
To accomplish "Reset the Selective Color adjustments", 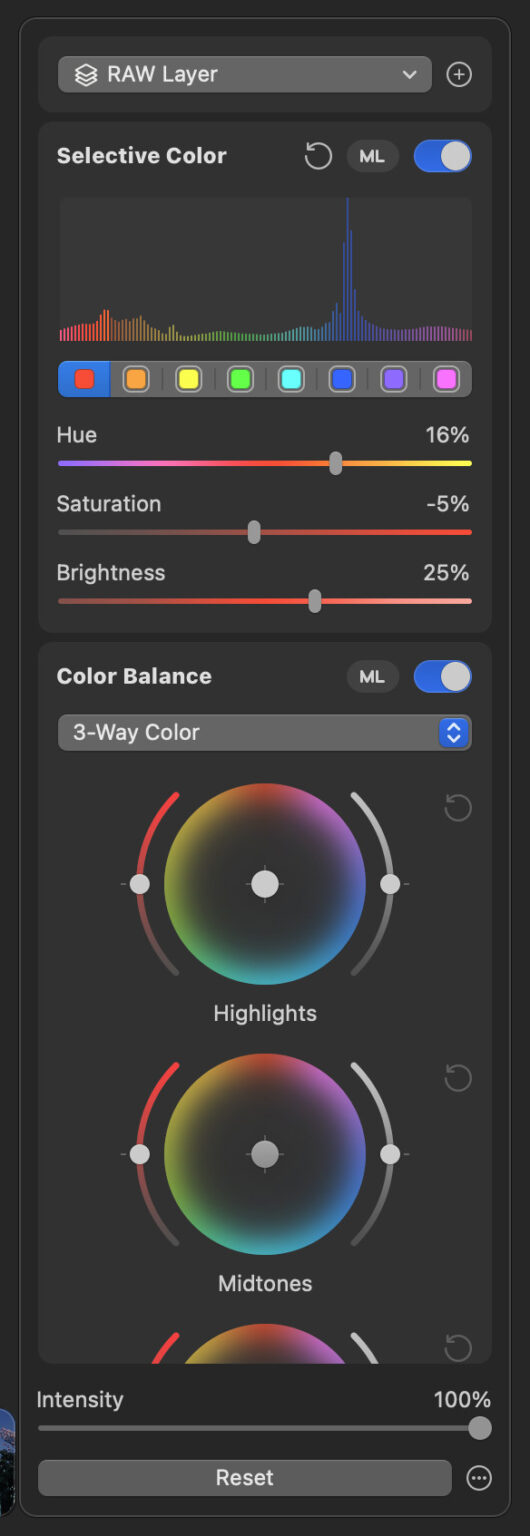I will 318,156.
